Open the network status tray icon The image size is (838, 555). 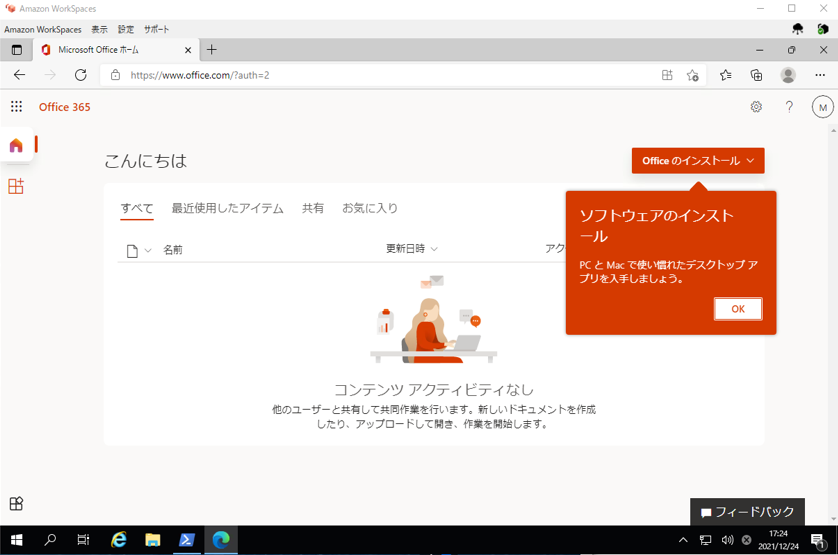coord(705,540)
